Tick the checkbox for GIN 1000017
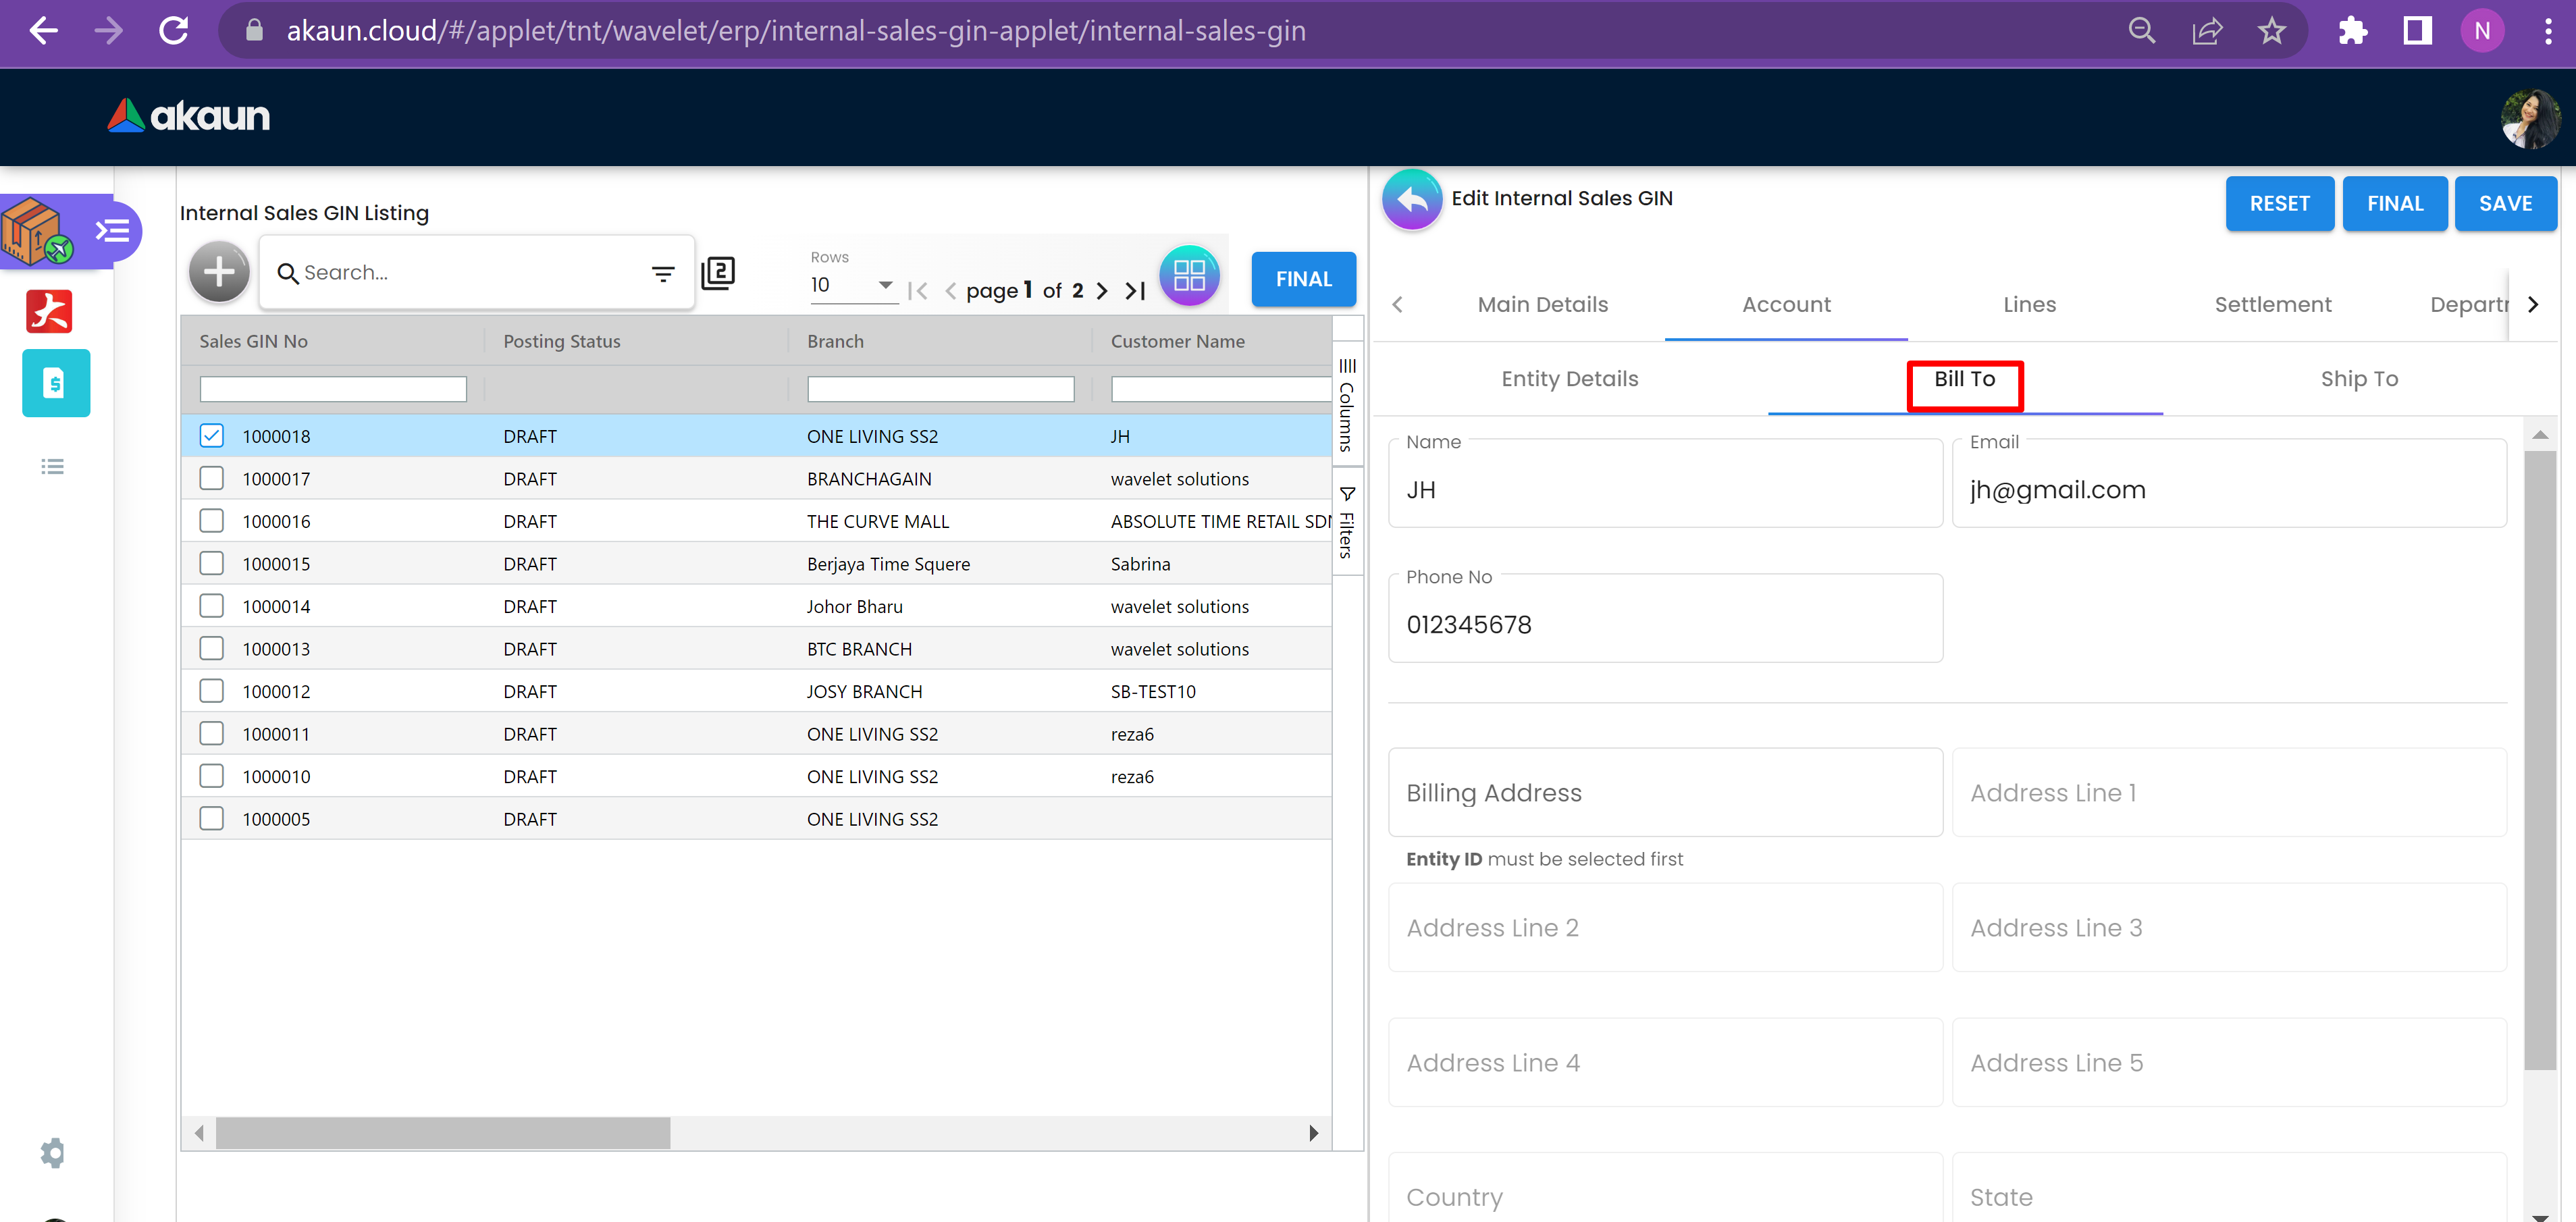 pyautogui.click(x=211, y=478)
